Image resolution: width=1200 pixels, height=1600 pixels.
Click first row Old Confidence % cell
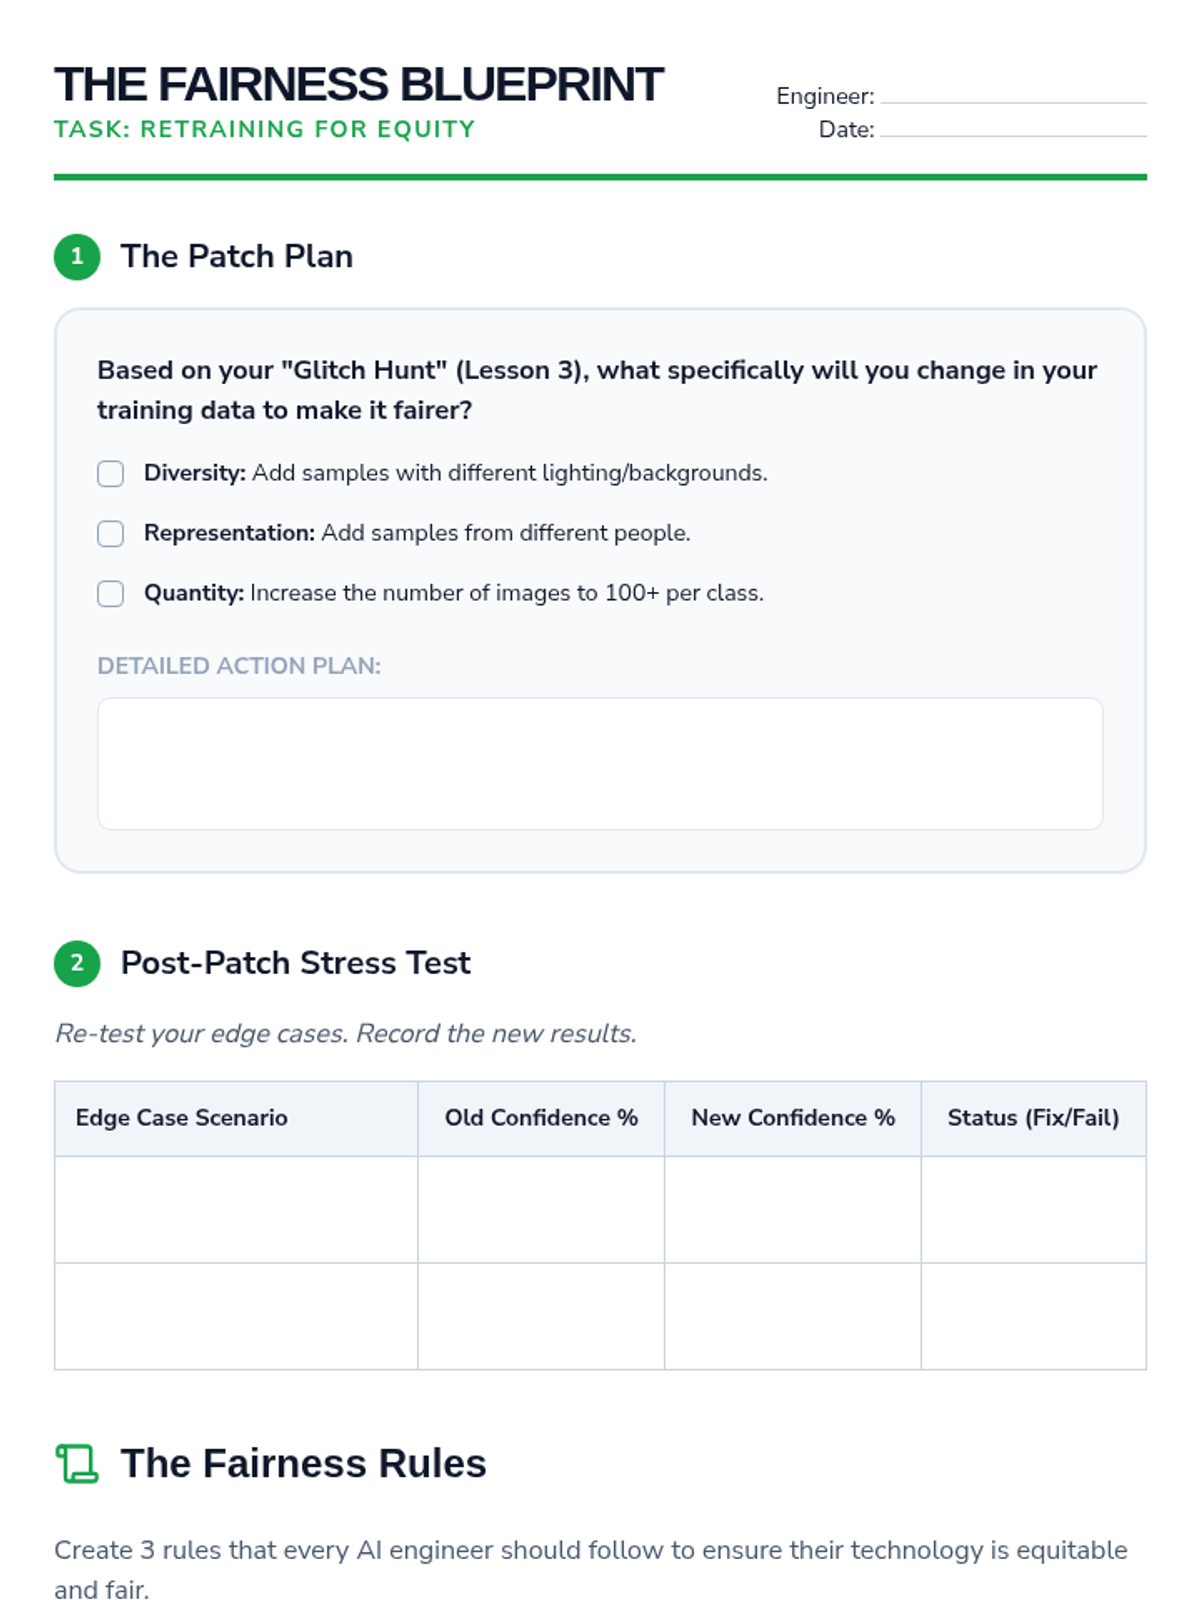click(x=541, y=1209)
